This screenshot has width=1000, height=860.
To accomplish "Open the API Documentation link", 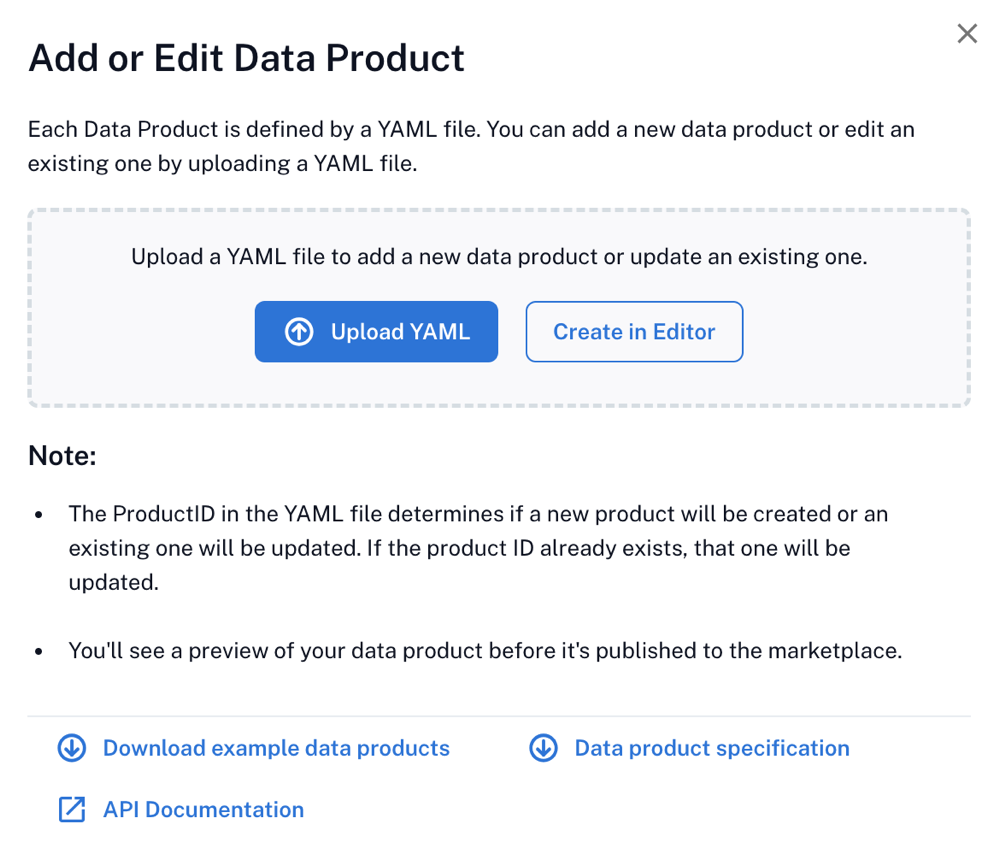I will pos(203,810).
